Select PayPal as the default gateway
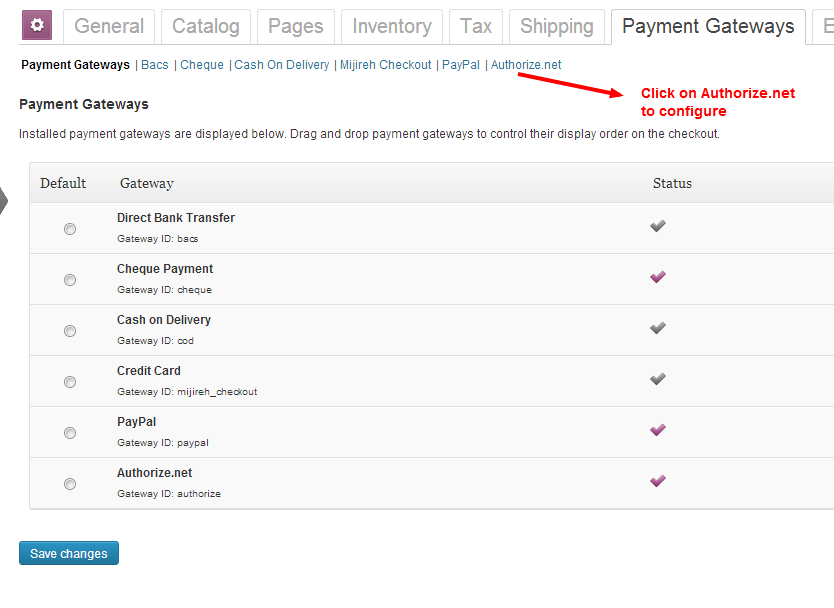This screenshot has height=608, width=834. [70, 433]
